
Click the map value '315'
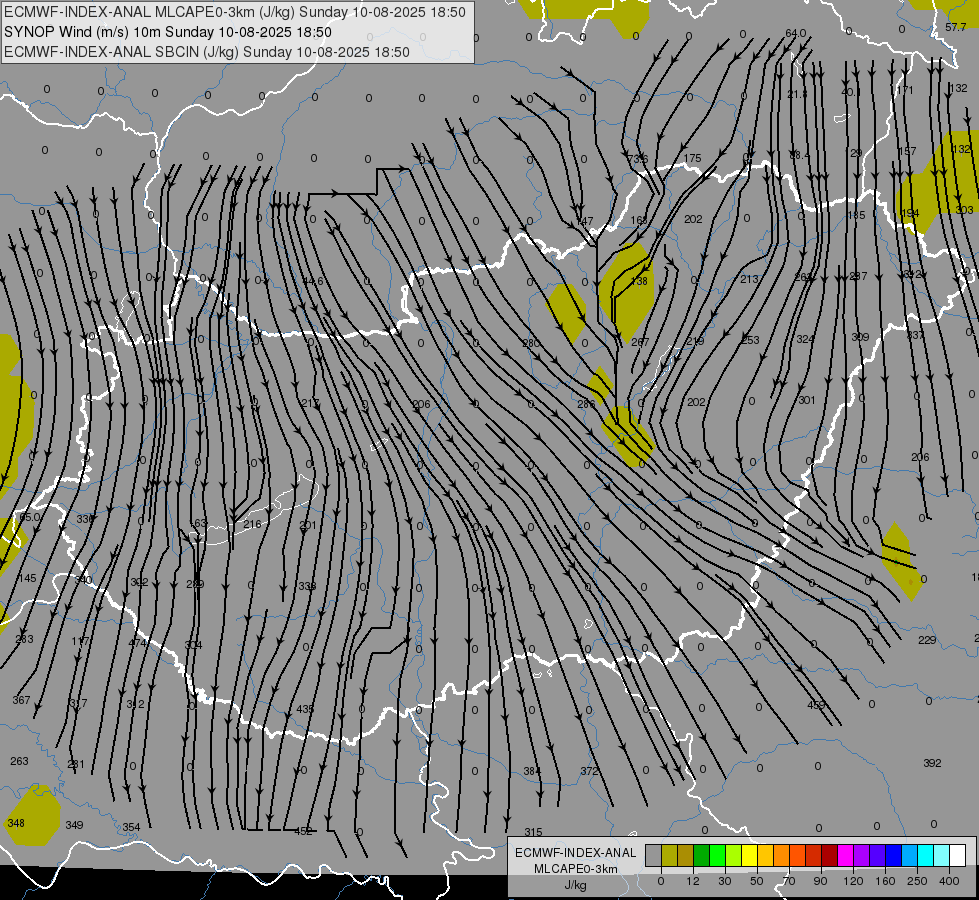point(533,832)
